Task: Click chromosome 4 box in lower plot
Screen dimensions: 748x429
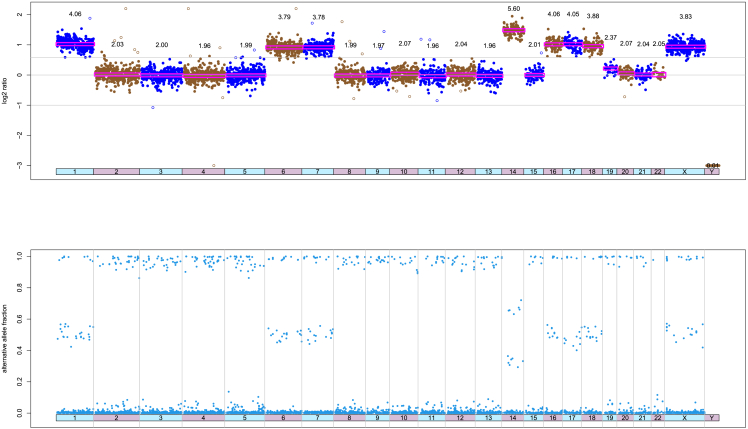Action: [x=204, y=417]
